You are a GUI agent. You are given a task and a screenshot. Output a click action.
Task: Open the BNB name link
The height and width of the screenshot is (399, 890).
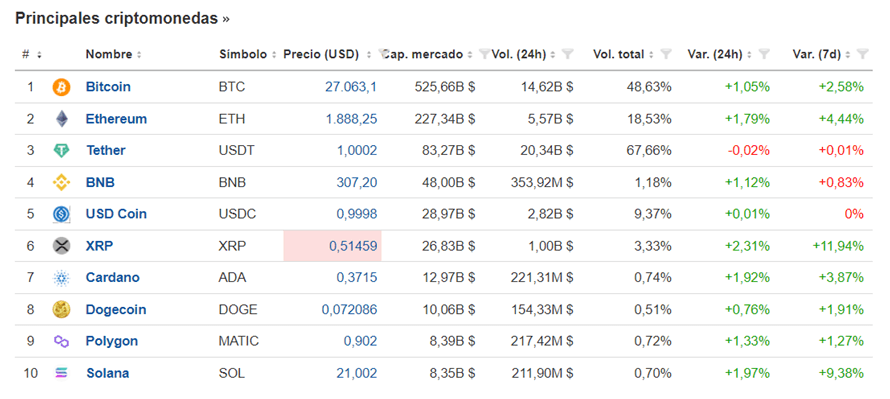pyautogui.click(x=100, y=182)
